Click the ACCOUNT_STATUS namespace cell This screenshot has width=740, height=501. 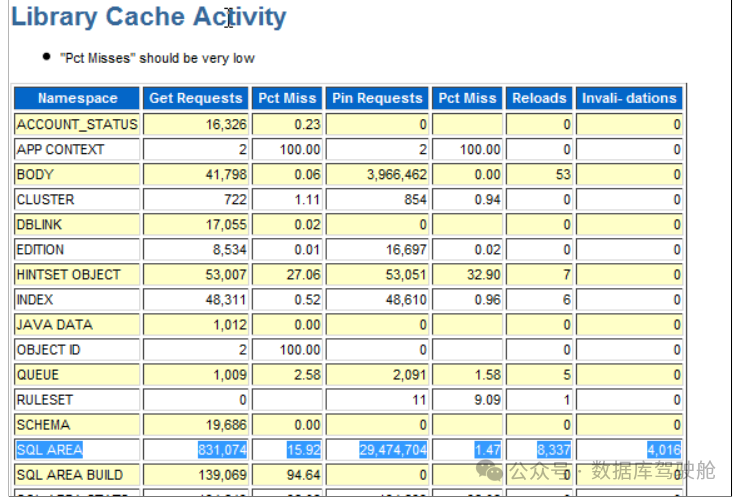[77, 125]
